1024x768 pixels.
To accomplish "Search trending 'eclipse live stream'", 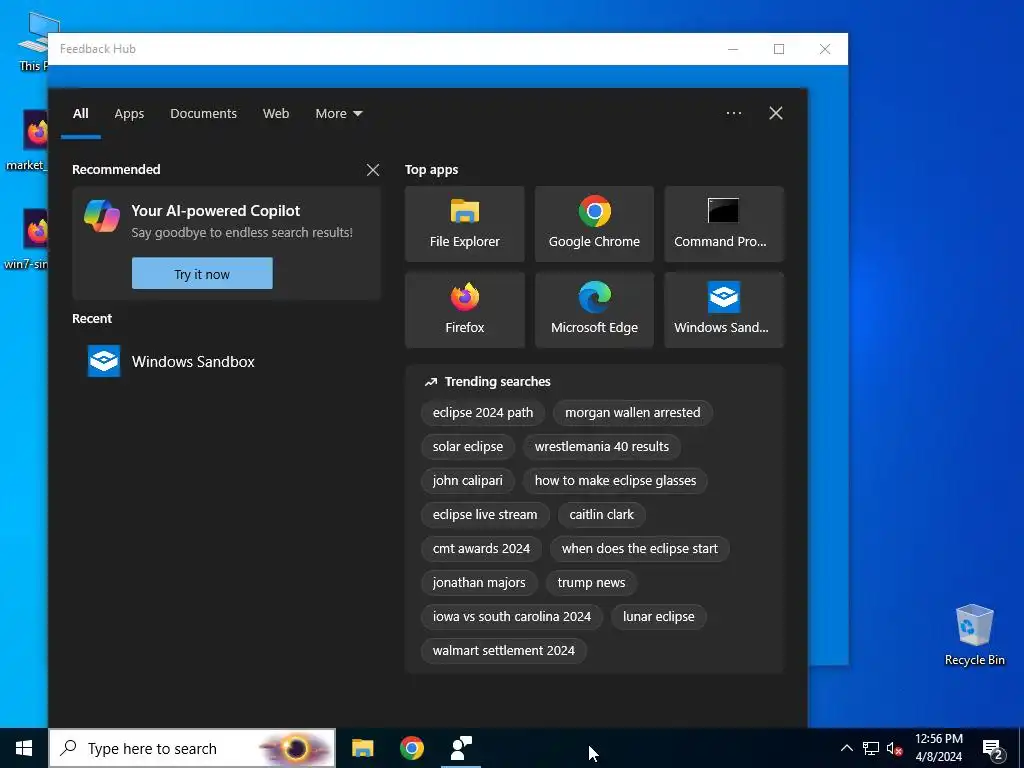I will tap(485, 515).
